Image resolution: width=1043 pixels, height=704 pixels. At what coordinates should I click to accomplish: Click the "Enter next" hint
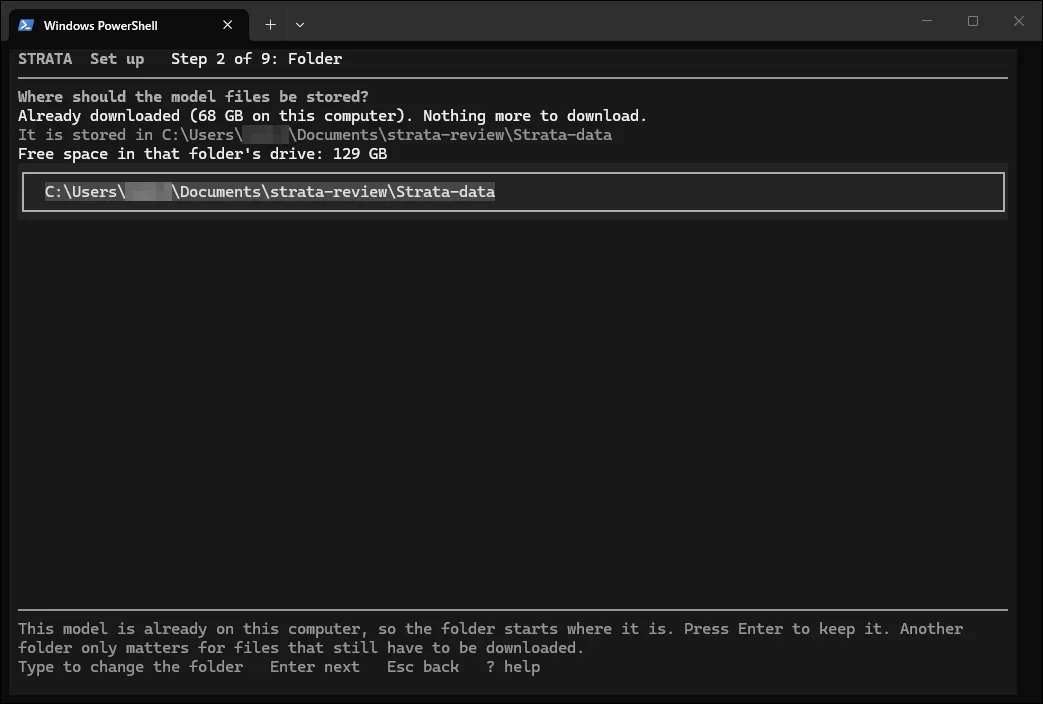315,667
